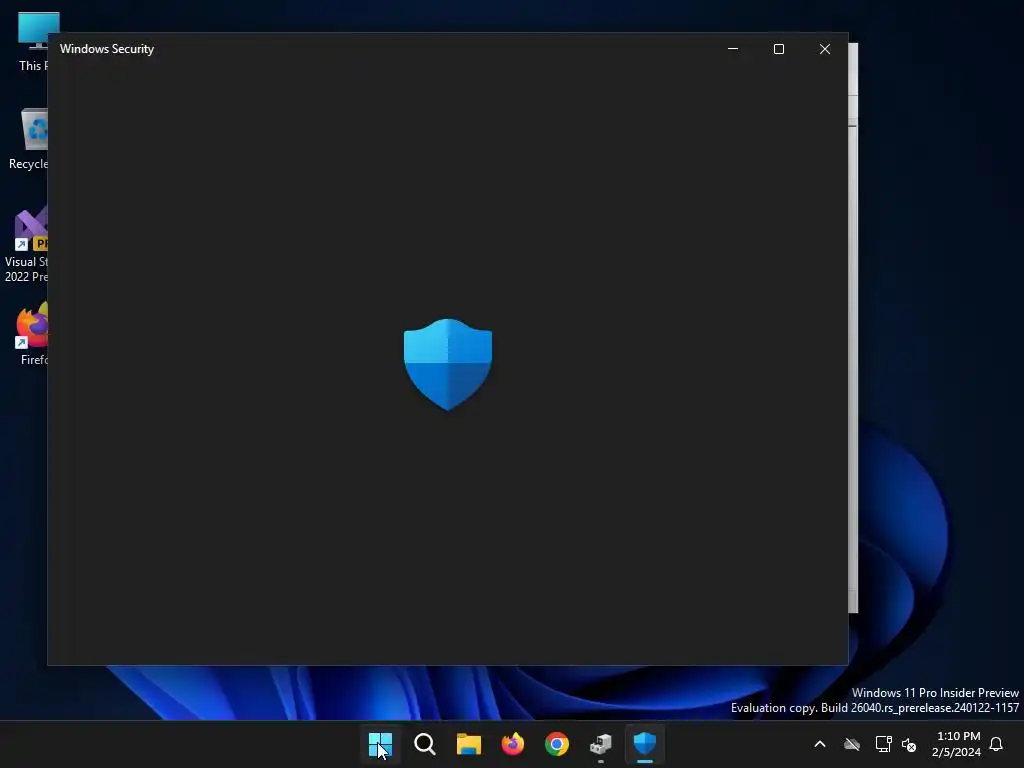The image size is (1024, 768).
Task: Minimize the Windows Security window
Action: click(x=733, y=49)
